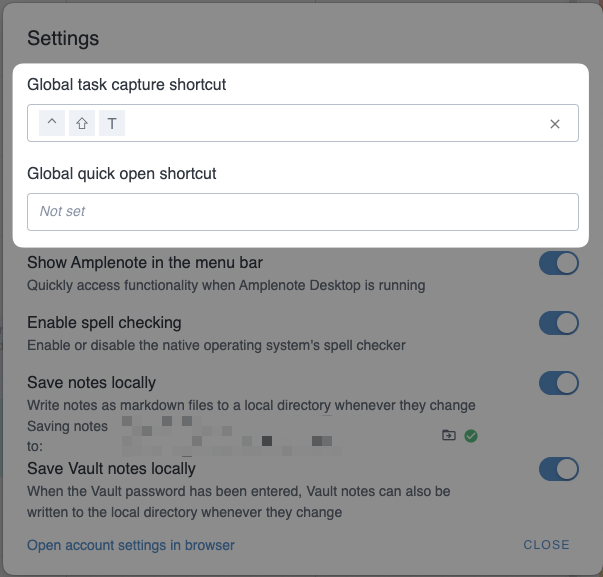Click the green checkmark status icon

471,435
